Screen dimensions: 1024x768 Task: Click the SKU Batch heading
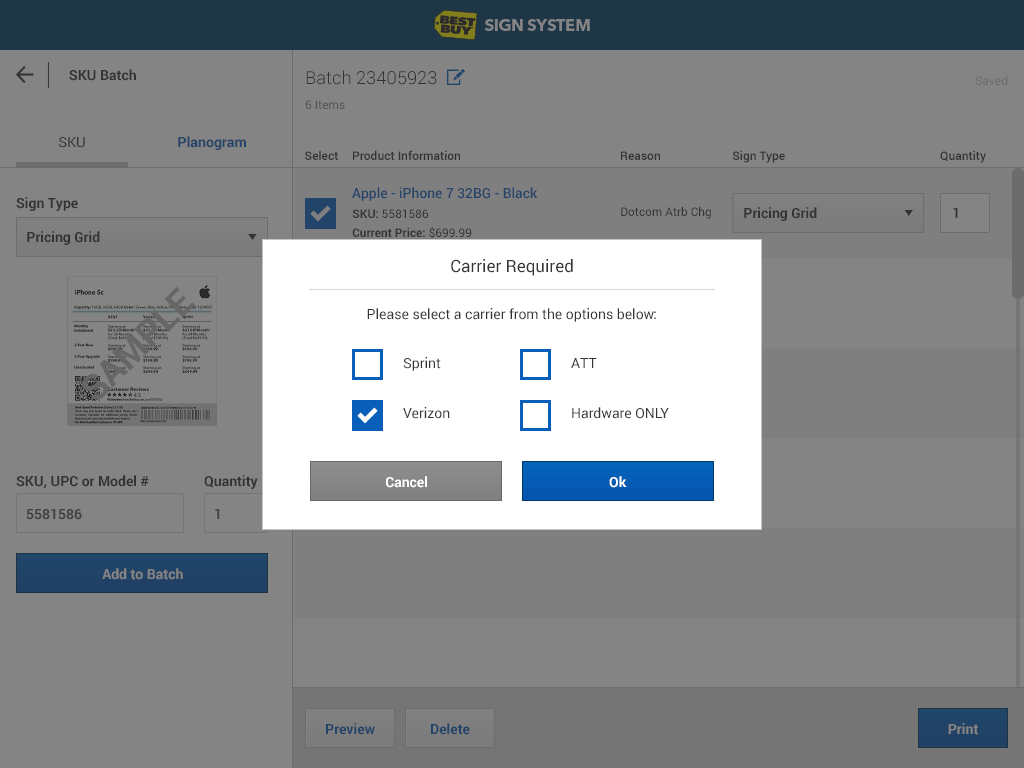[103, 75]
